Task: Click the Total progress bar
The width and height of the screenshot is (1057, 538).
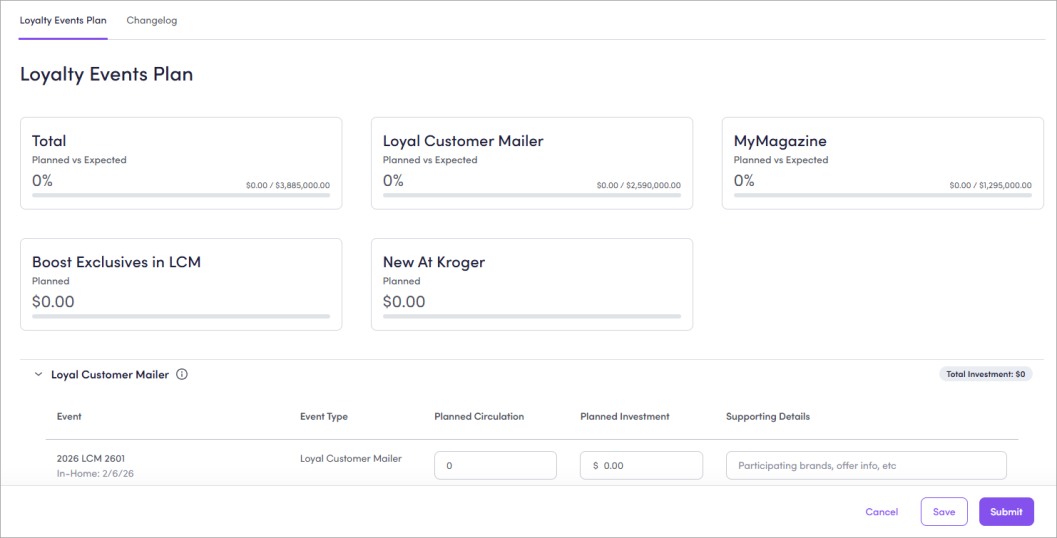Action: (181, 195)
